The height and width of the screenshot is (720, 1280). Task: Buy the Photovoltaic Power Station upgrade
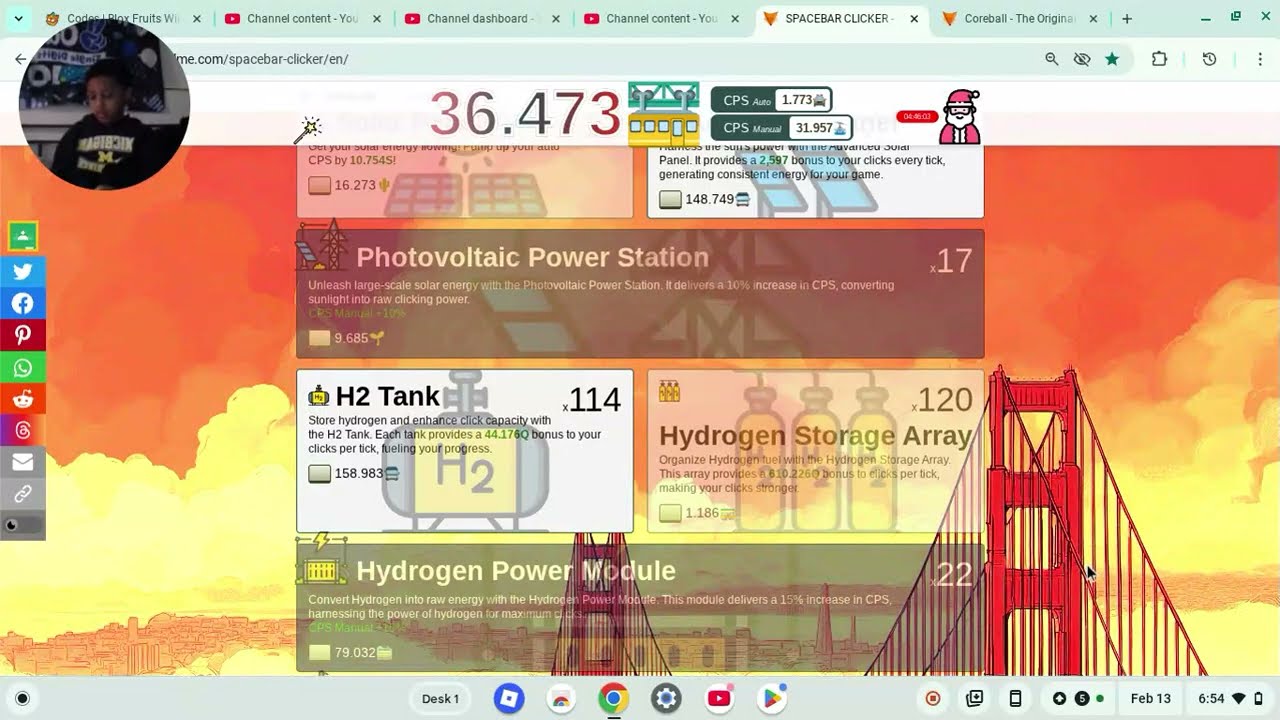tap(640, 294)
